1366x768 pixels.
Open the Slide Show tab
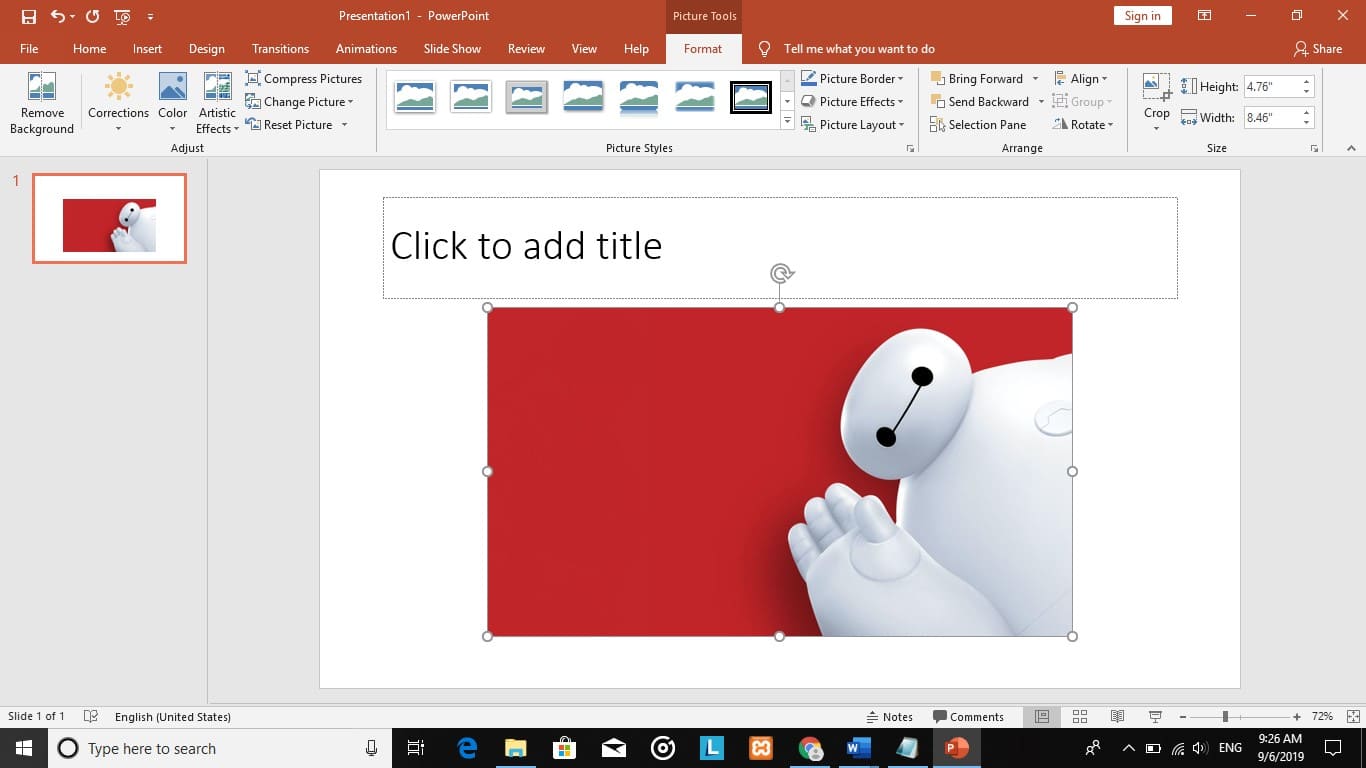click(452, 48)
